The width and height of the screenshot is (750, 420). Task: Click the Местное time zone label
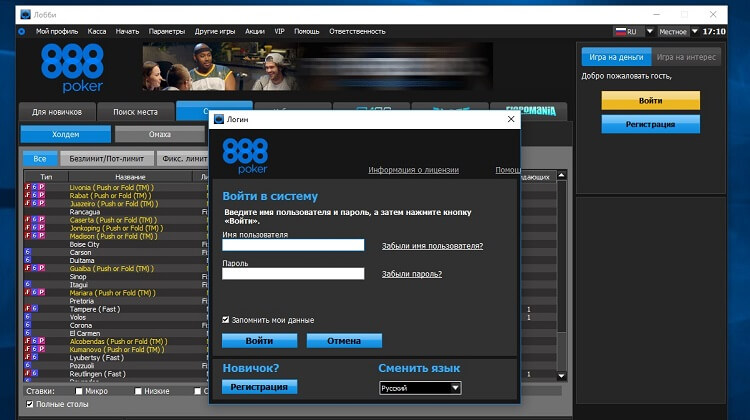[x=673, y=32]
